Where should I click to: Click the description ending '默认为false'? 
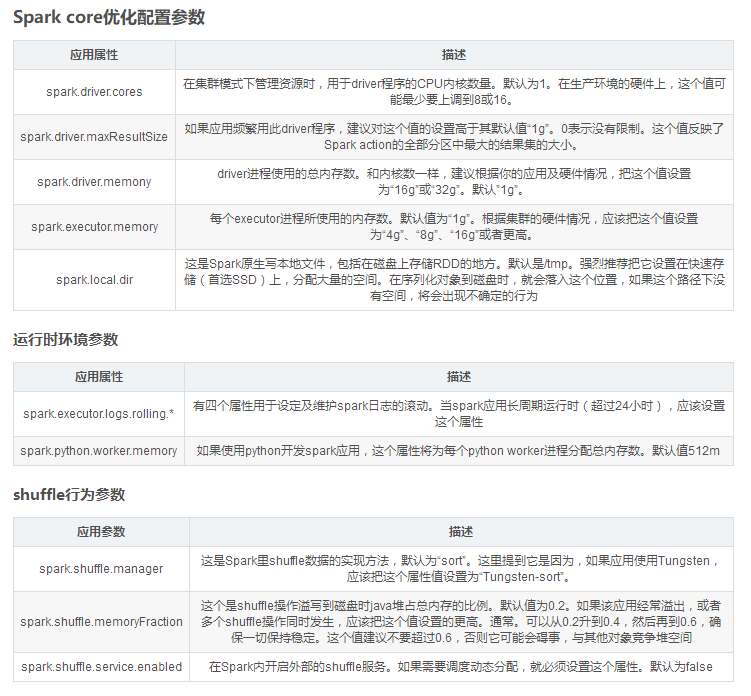click(461, 667)
